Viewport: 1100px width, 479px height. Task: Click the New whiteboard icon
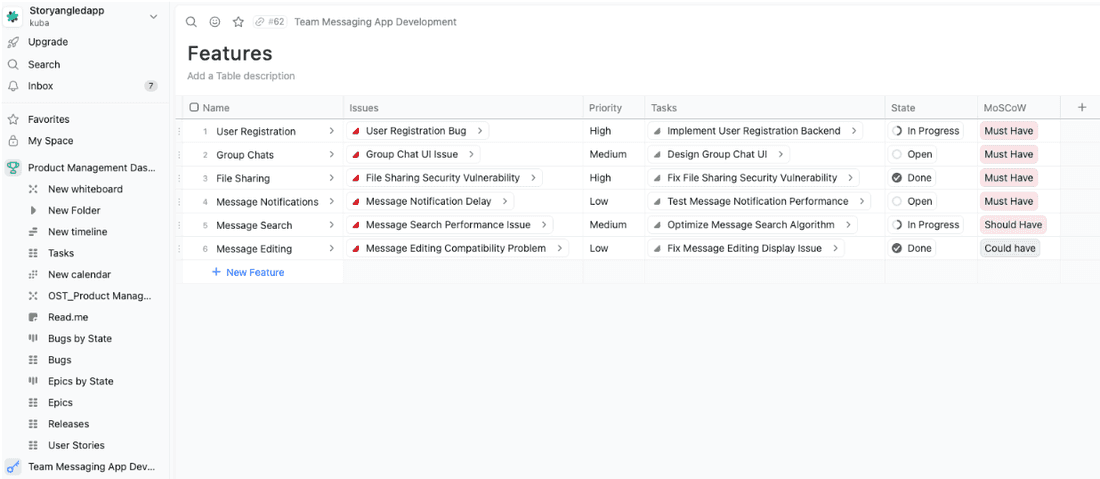(x=33, y=189)
